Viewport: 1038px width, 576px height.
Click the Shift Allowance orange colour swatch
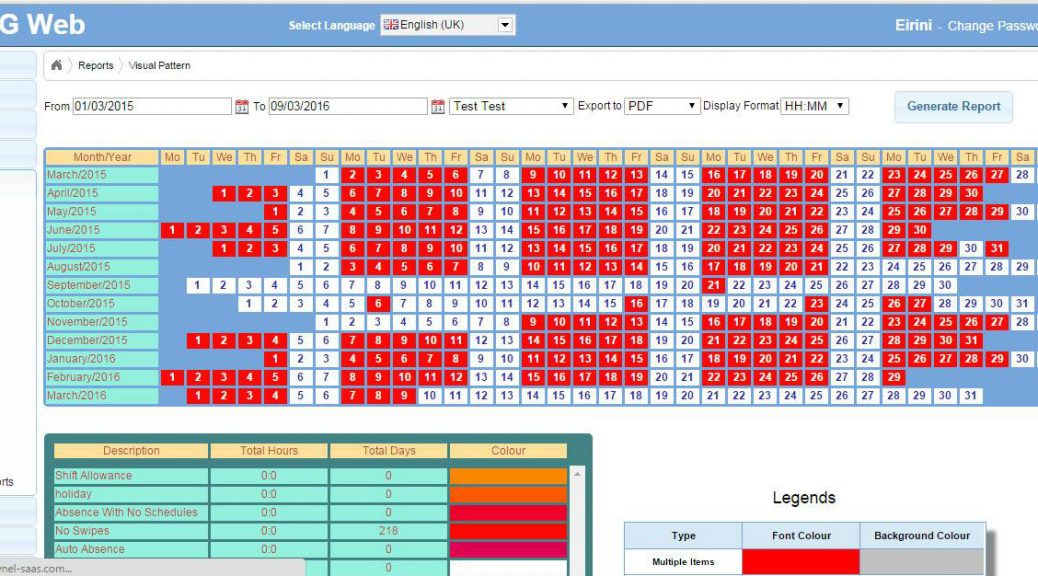508,476
